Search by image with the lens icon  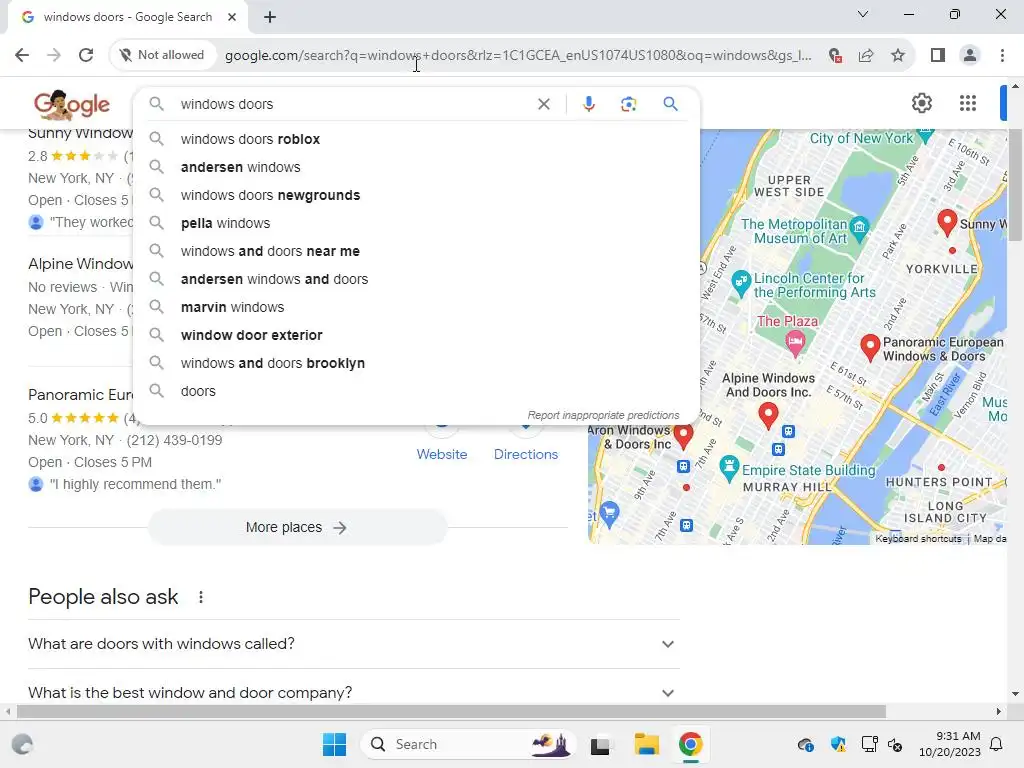(629, 104)
